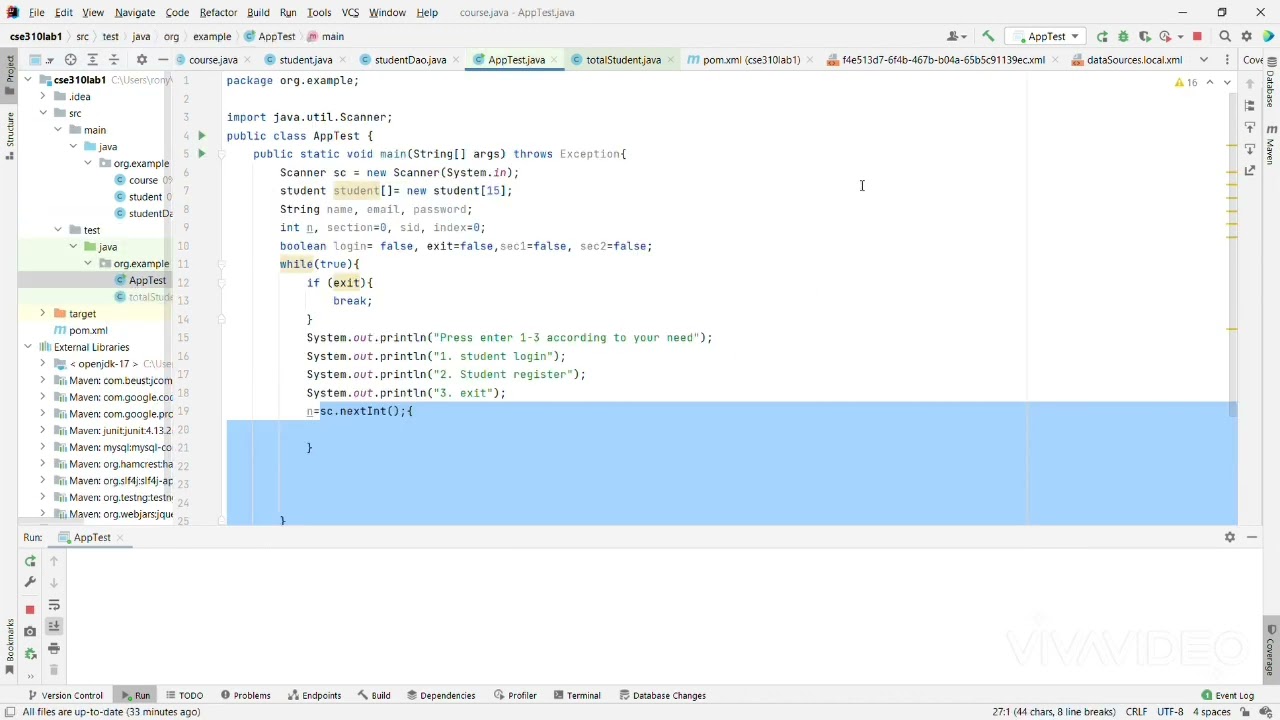The width and height of the screenshot is (1280, 720).
Task: Click the 16 warnings inspection indicator
Action: 1186,83
